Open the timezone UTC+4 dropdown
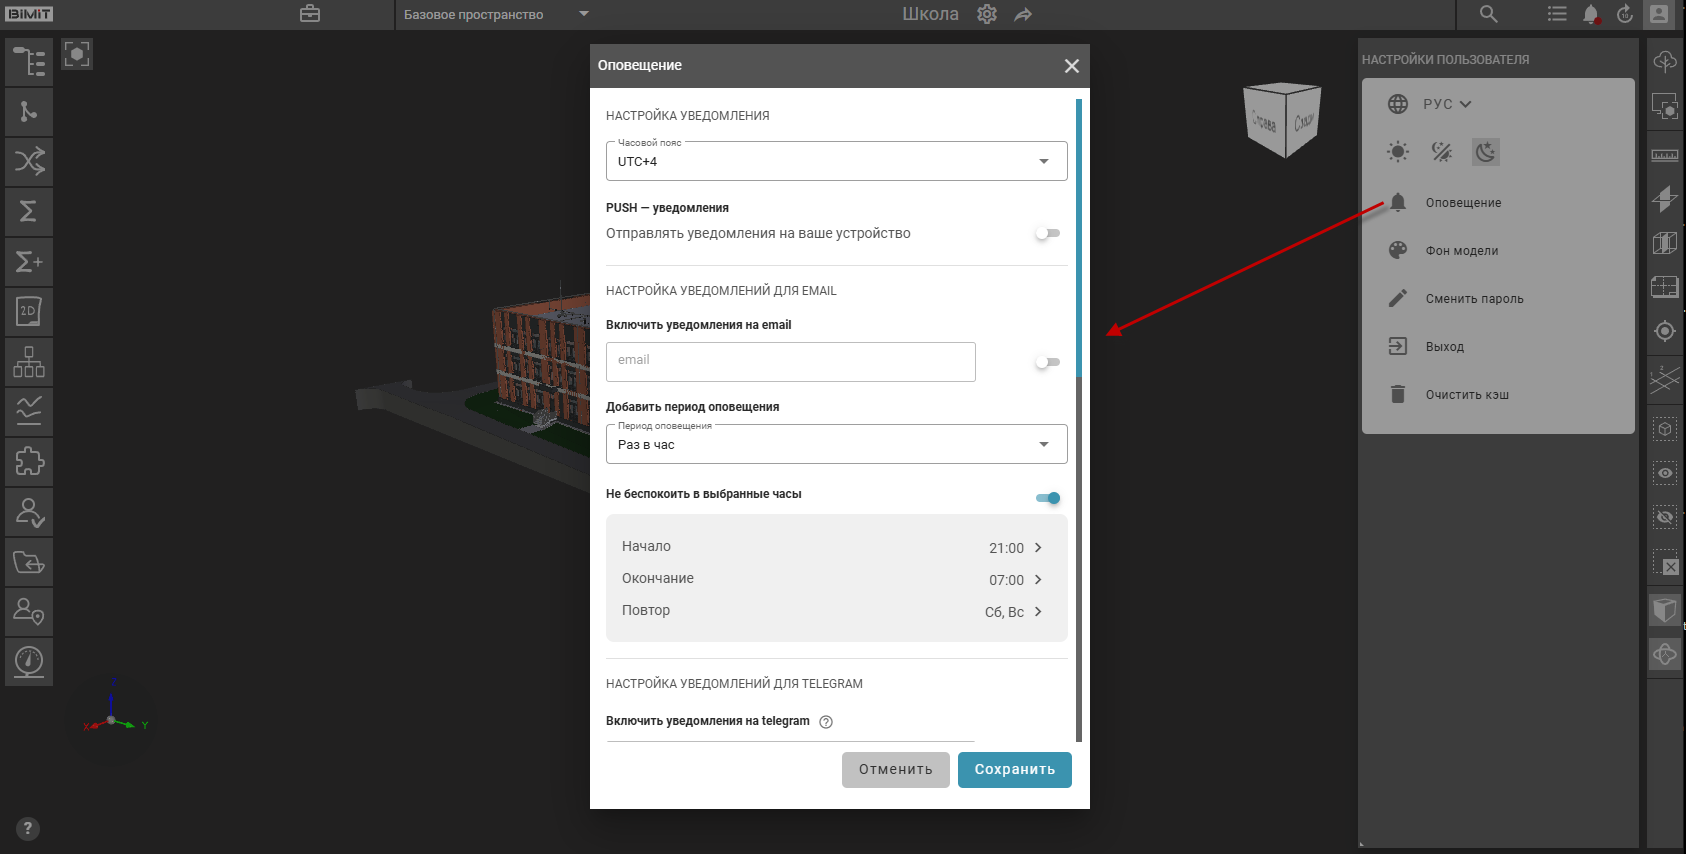1686x854 pixels. click(x=836, y=161)
